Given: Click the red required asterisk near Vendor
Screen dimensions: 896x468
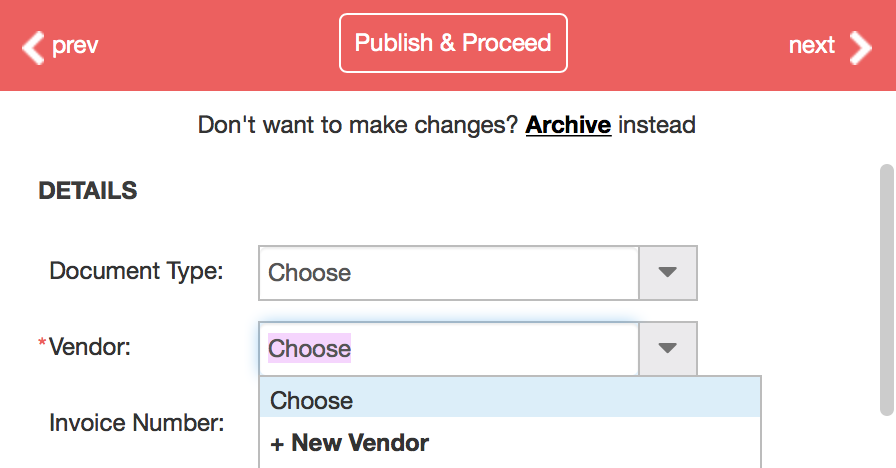Looking at the screenshot, I should coord(42,342).
